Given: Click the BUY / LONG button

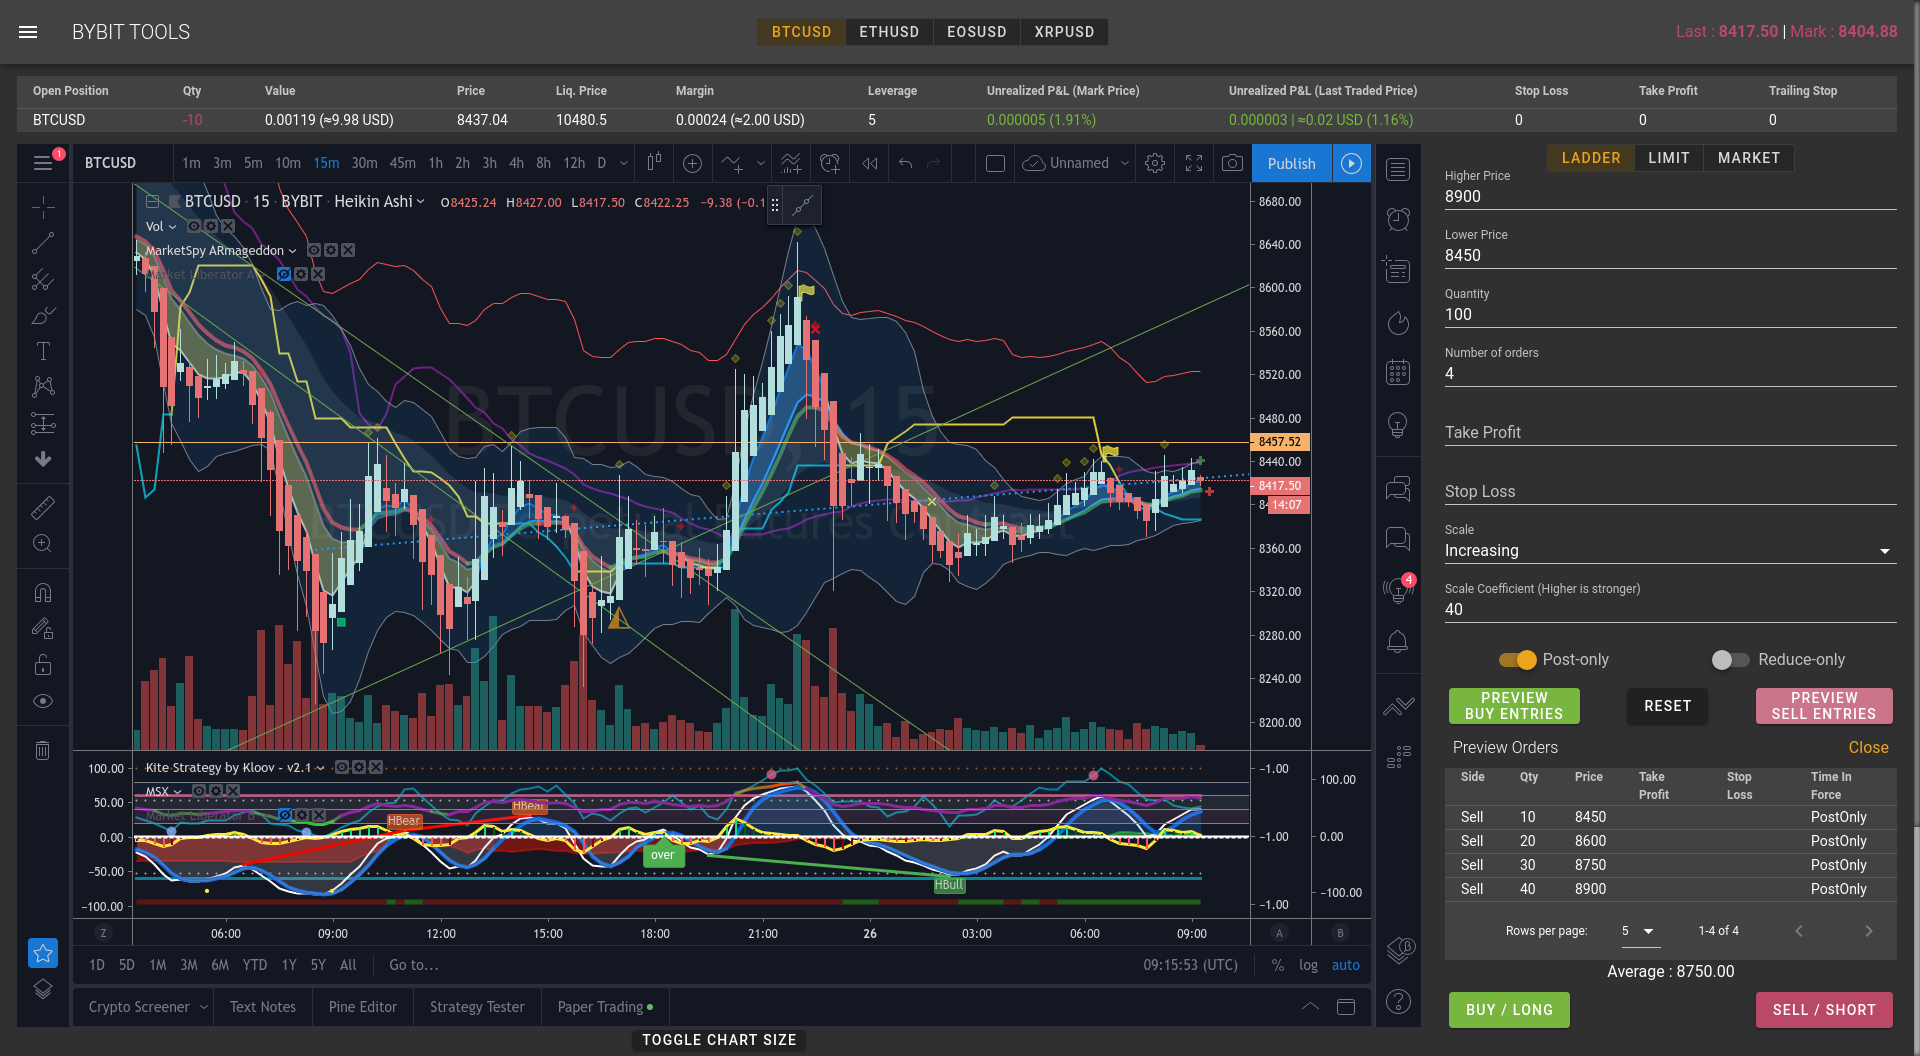Looking at the screenshot, I should coord(1509,1010).
